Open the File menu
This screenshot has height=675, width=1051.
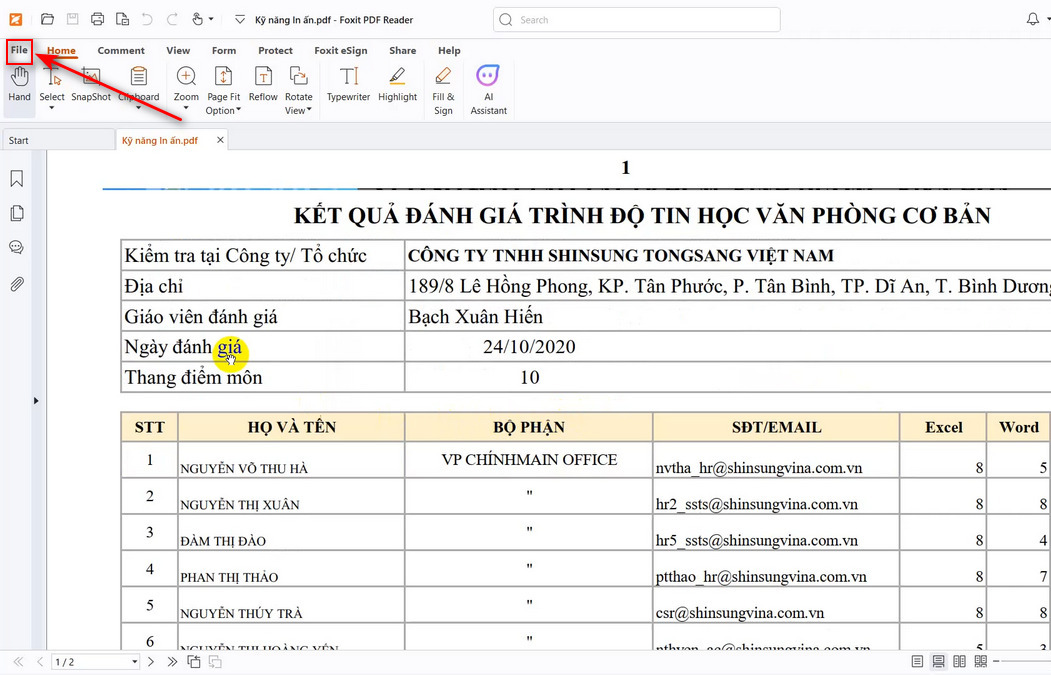[x=19, y=50]
